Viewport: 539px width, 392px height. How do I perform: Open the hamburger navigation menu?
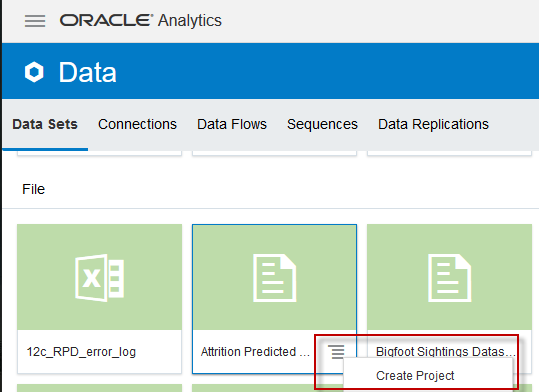[35, 21]
